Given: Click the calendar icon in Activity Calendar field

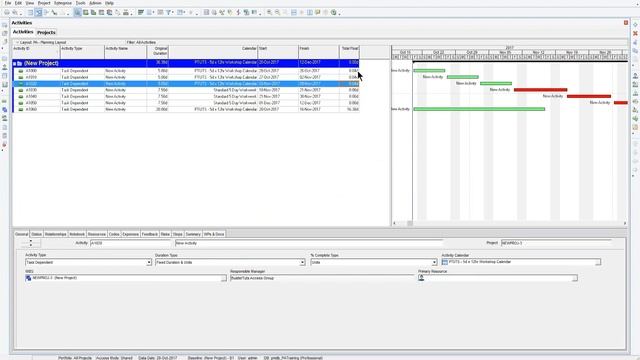Looking at the screenshot, I should 444,262.
